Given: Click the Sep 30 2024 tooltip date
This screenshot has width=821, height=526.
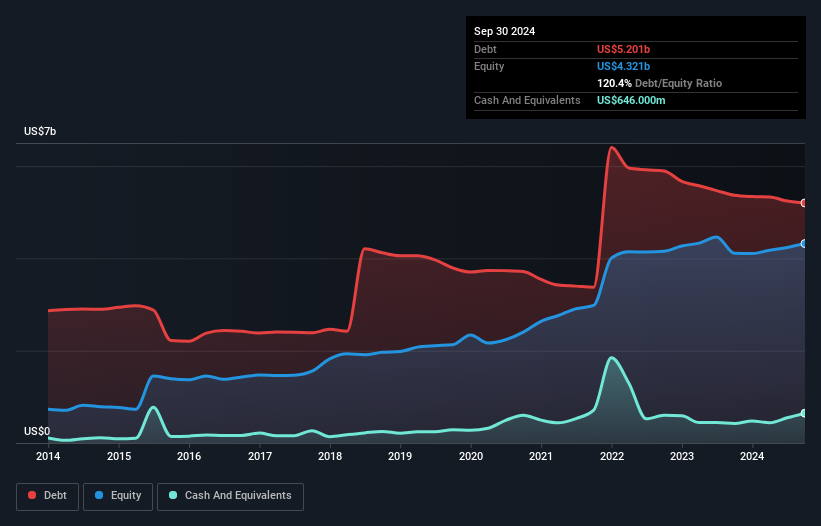Looking at the screenshot, I should pyautogui.click(x=504, y=31).
